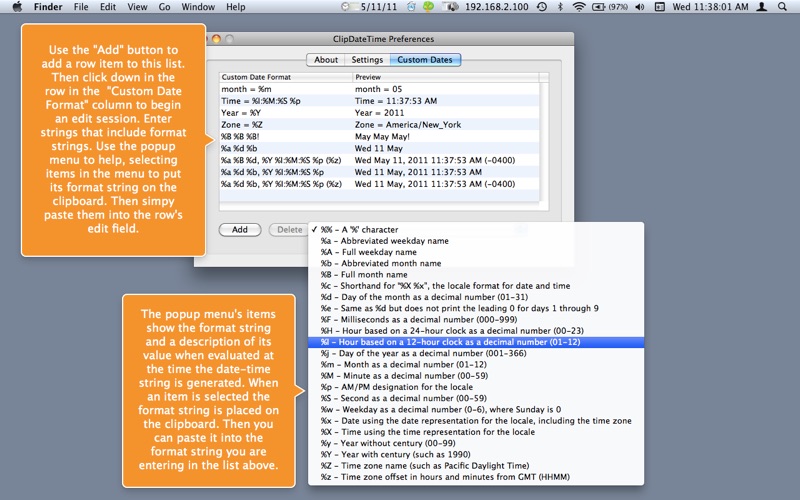800x500 pixels.
Task: Click the Delete button
Action: tap(289, 230)
